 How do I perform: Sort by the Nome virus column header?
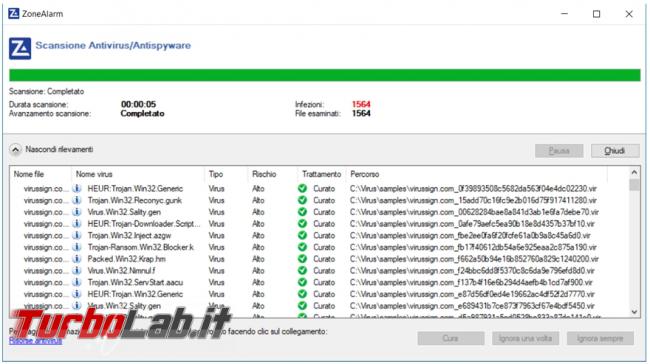[x=94, y=174]
